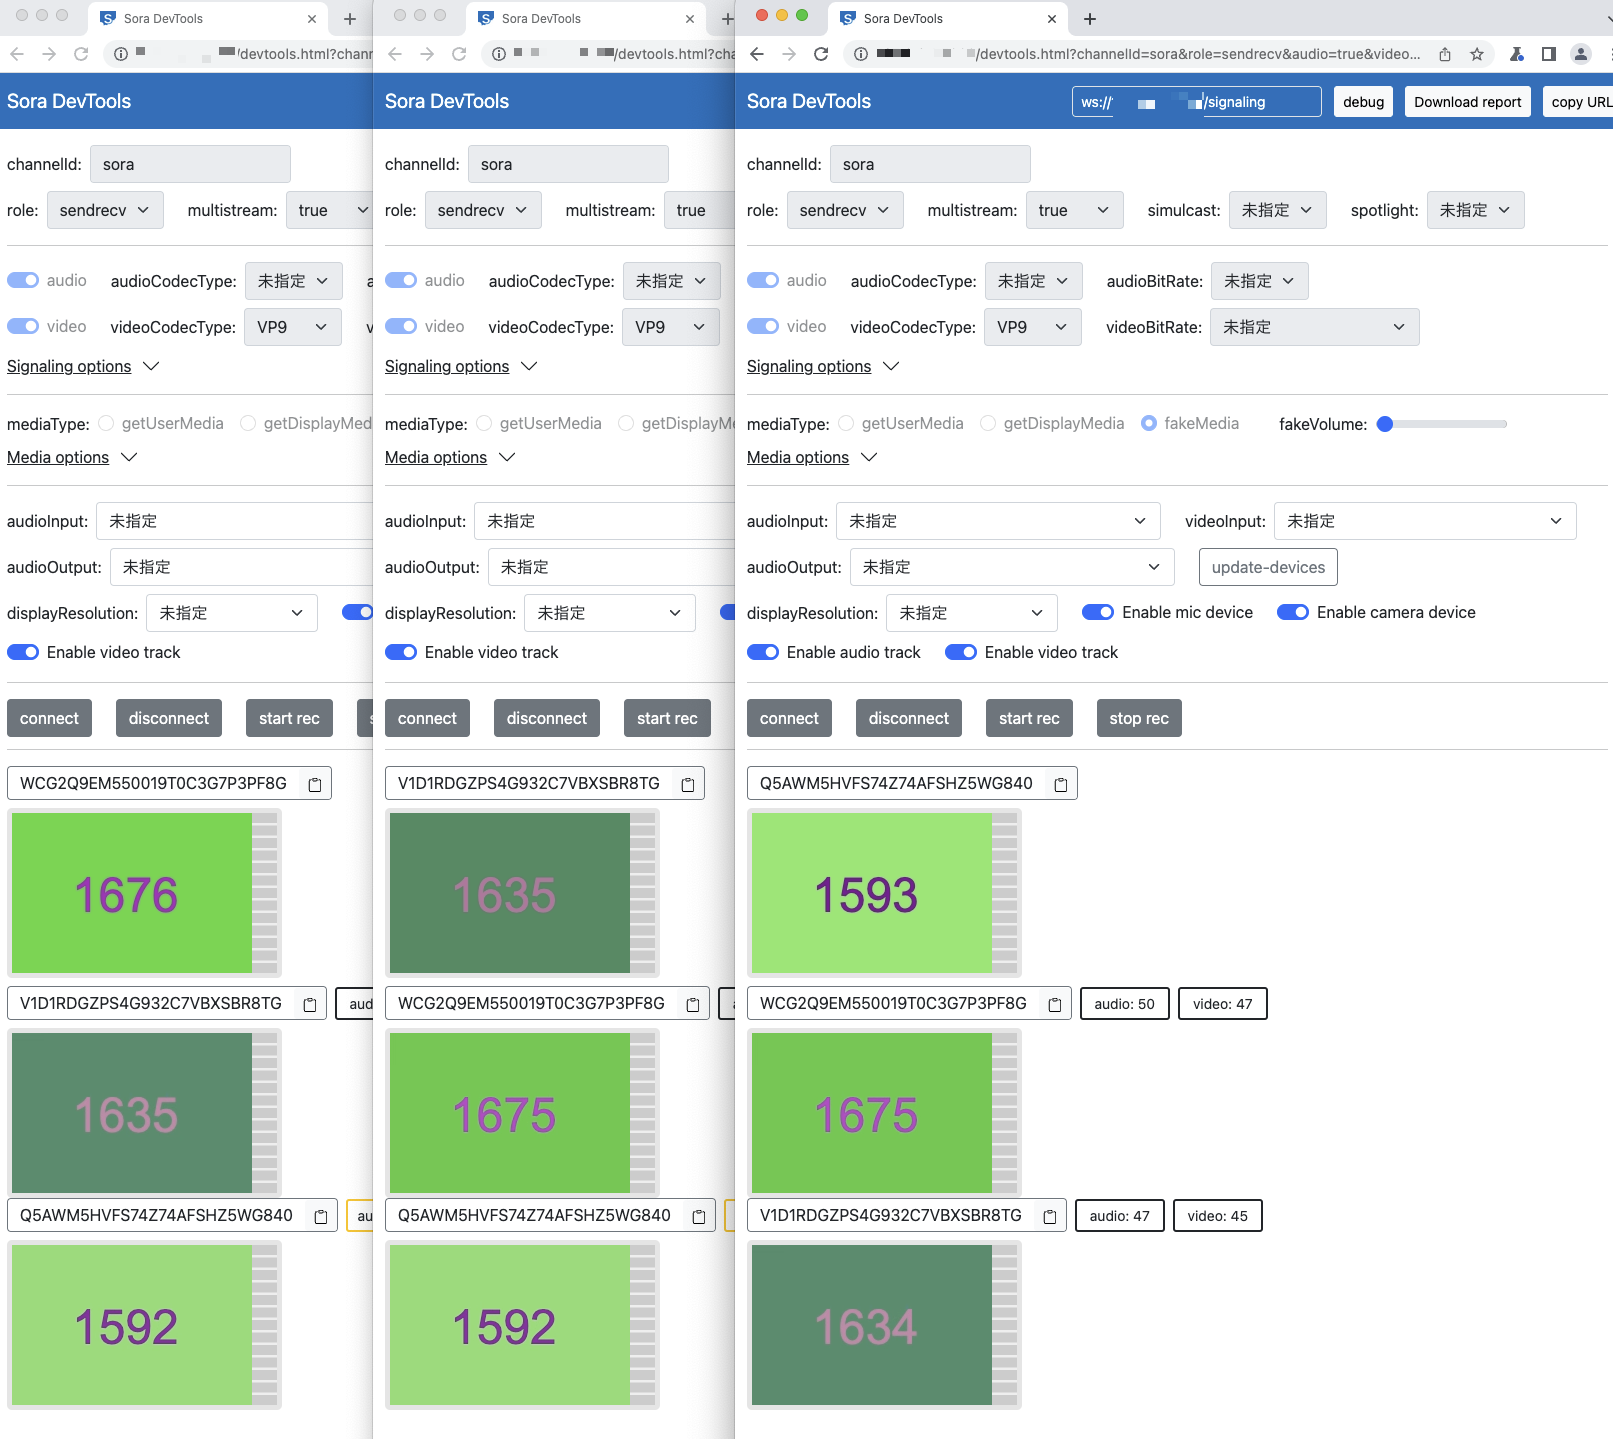
Task: View site info icon in right address bar
Action: pyautogui.click(x=861, y=54)
